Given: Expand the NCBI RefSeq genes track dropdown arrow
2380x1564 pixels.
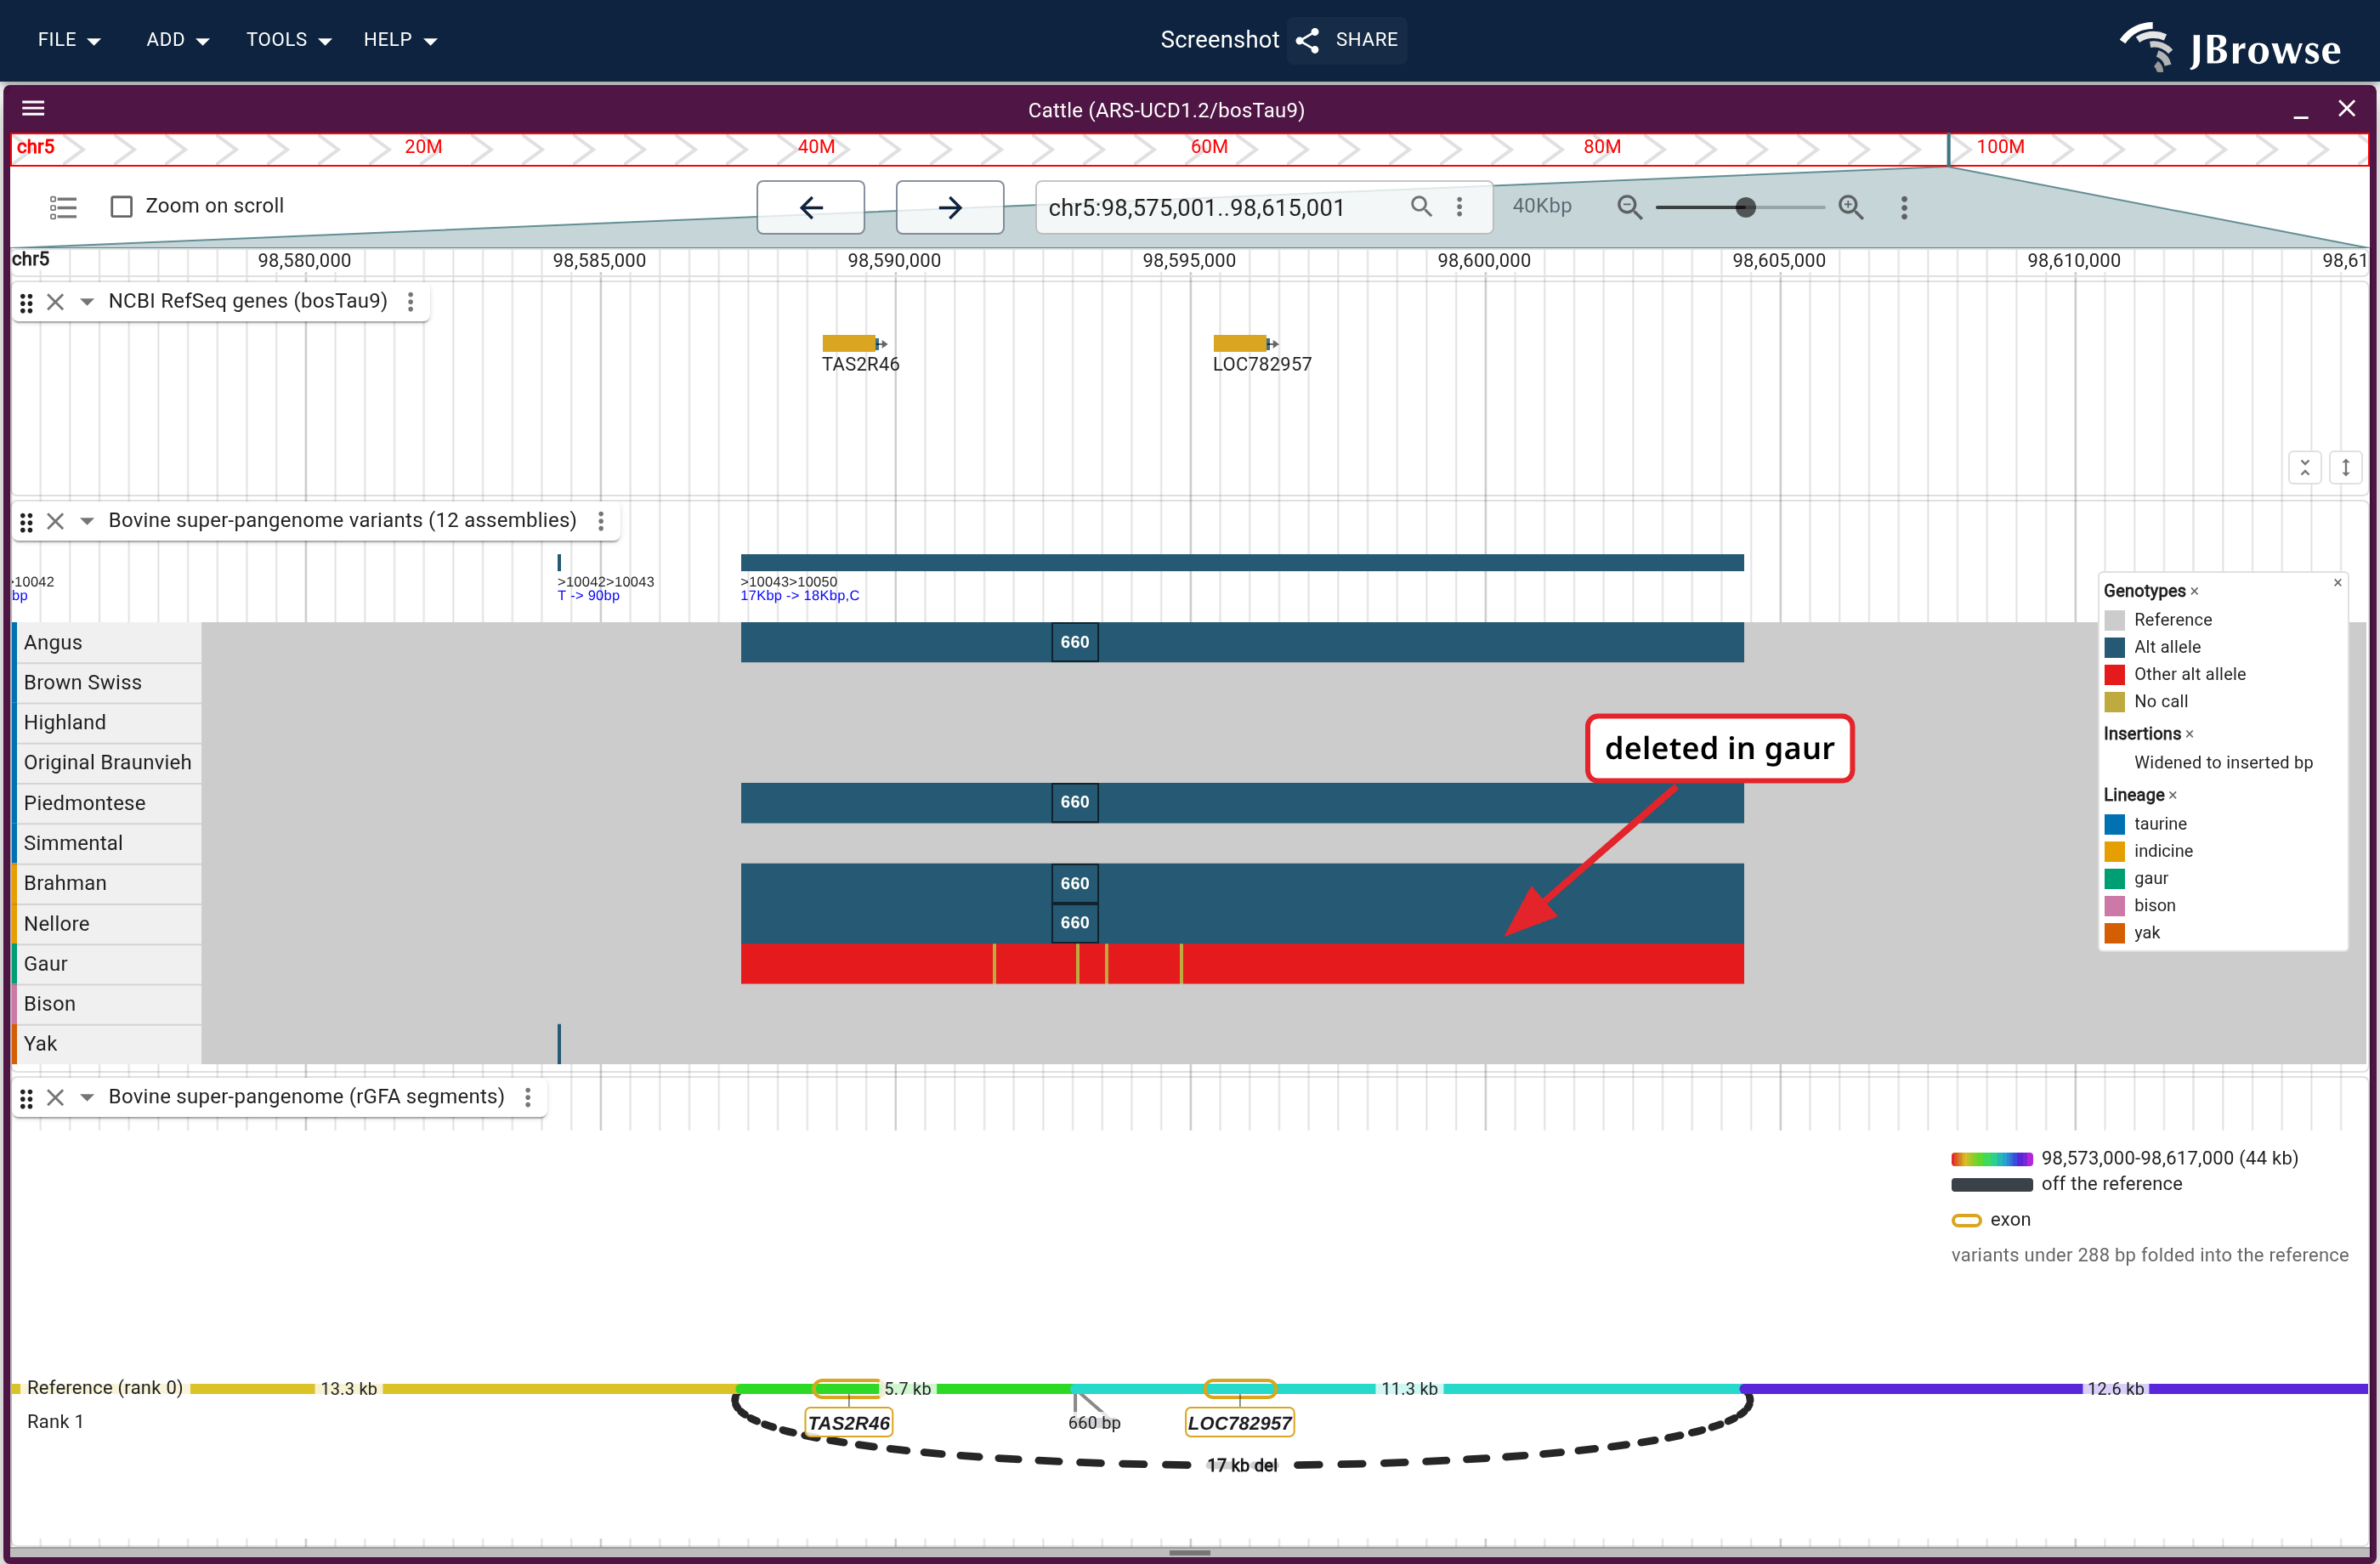Looking at the screenshot, I should pos(87,302).
